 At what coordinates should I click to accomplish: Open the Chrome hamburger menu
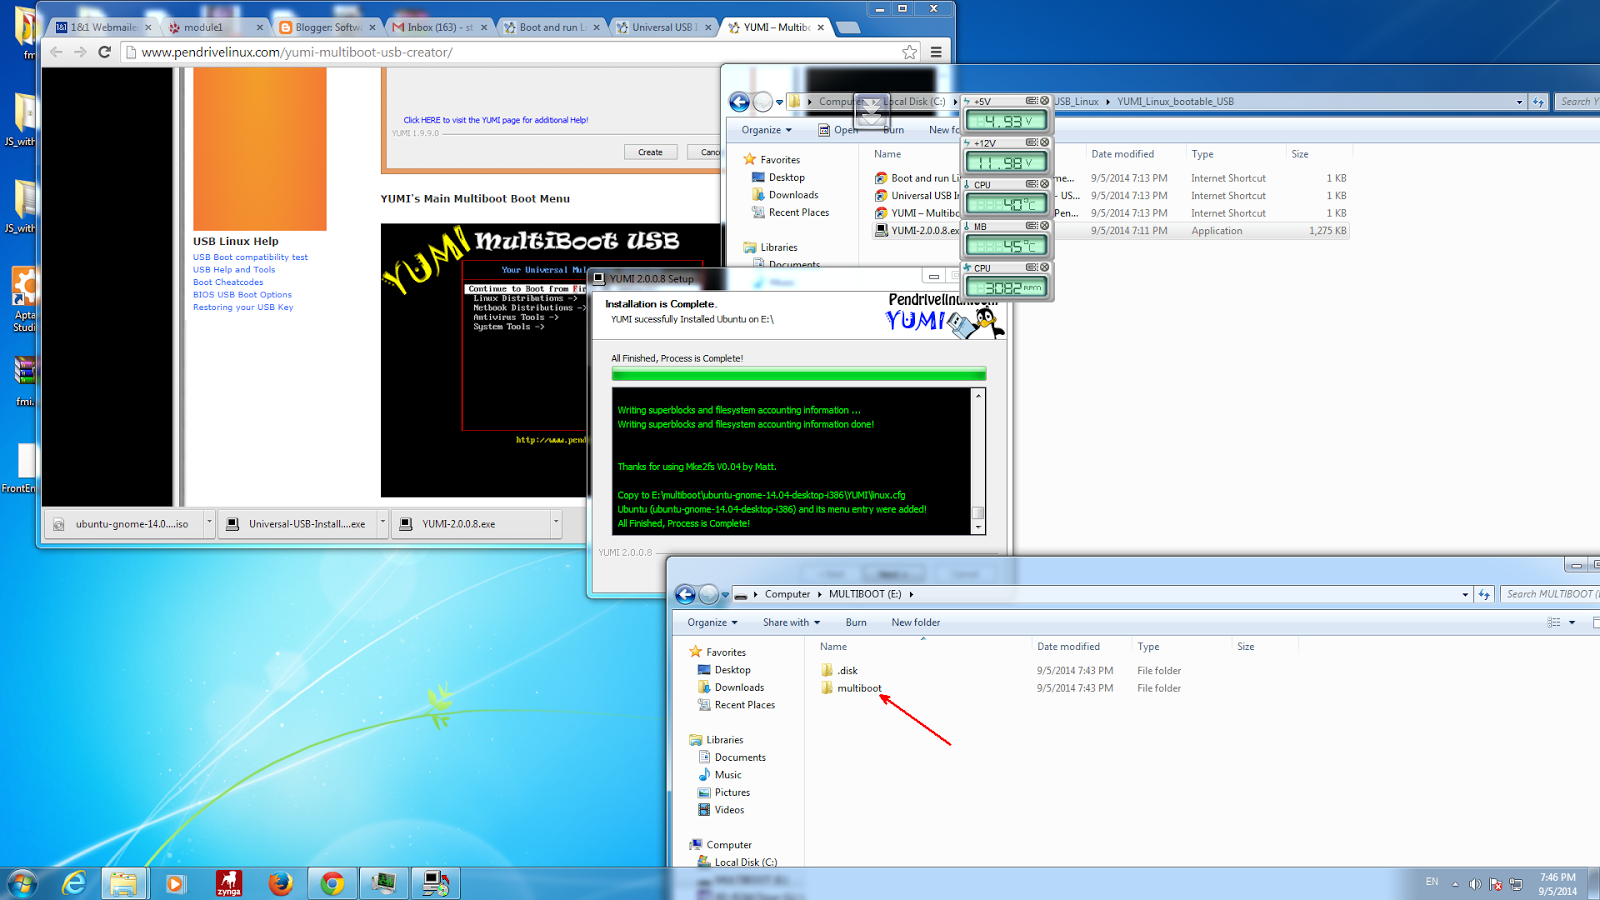point(936,52)
